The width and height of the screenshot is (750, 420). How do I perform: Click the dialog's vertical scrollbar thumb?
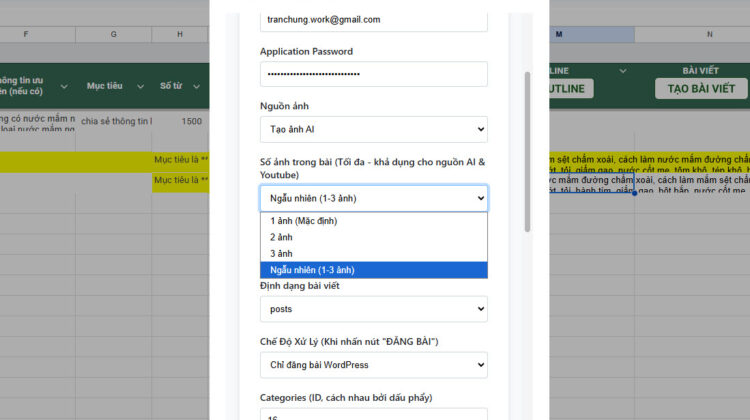[x=527, y=150]
